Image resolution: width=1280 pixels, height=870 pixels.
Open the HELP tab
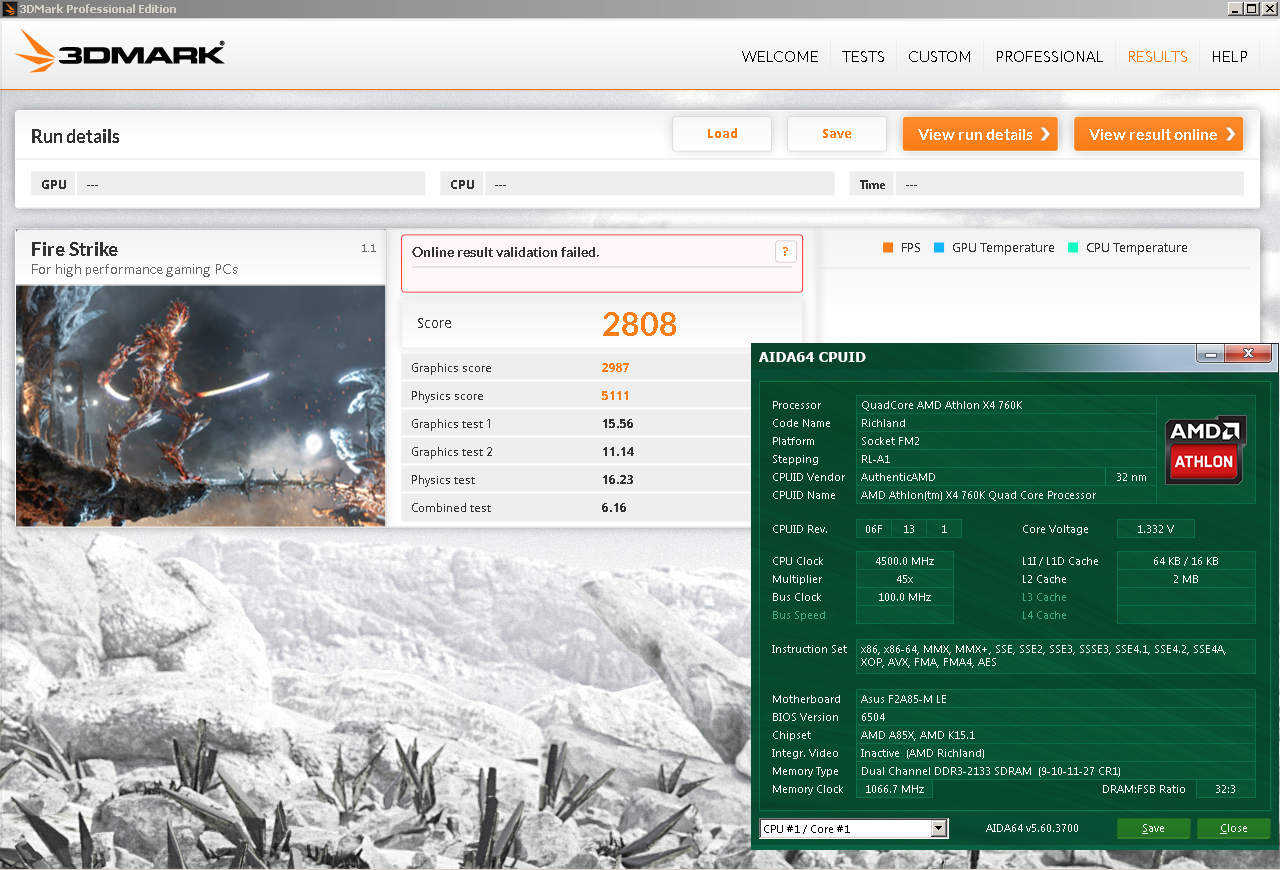pos(1229,57)
